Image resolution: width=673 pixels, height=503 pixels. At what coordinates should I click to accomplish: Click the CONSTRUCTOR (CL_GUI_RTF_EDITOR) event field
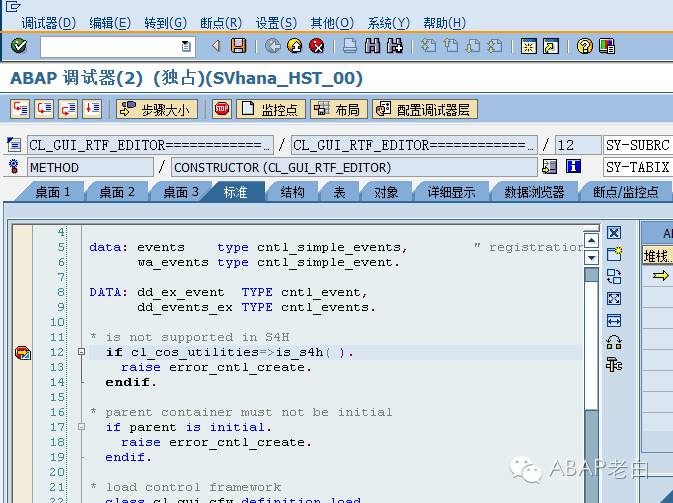click(x=354, y=167)
